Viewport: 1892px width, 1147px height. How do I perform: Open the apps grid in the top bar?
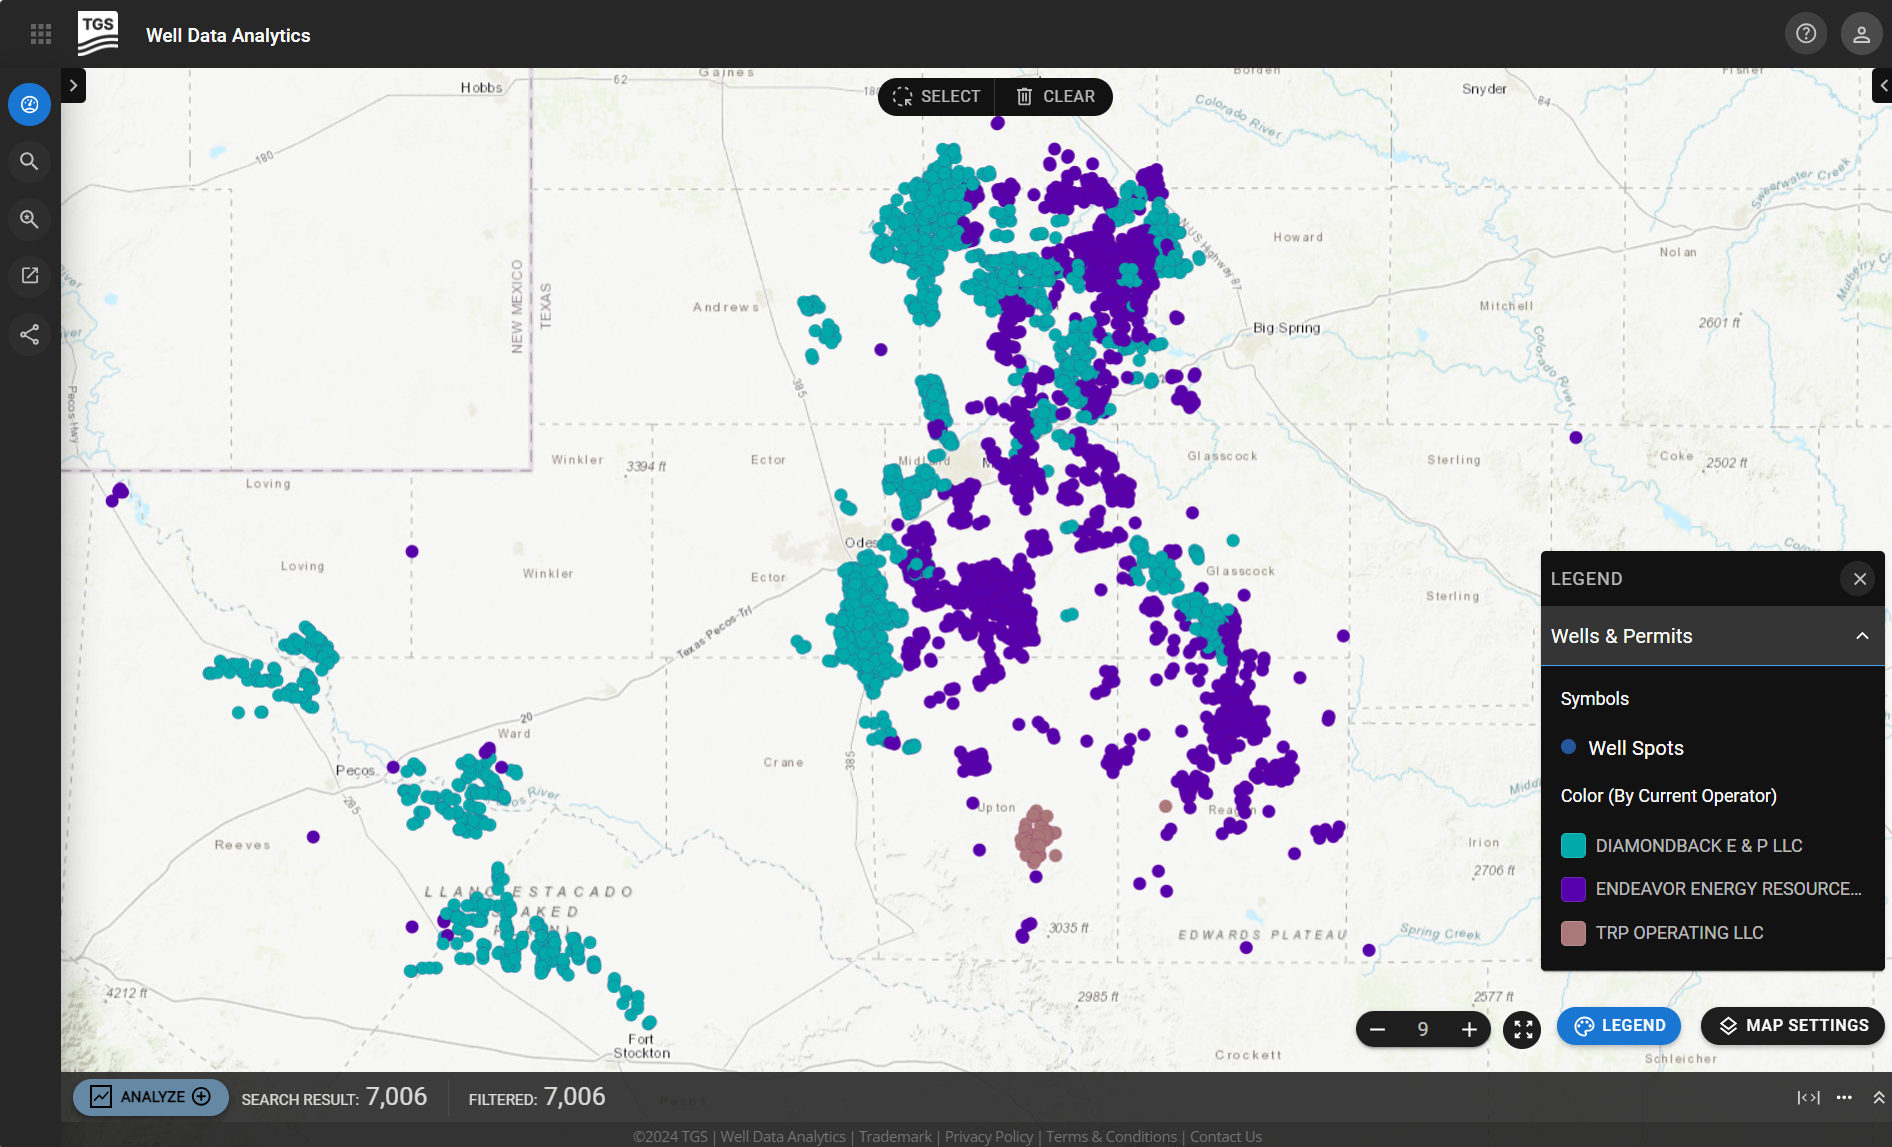41,33
